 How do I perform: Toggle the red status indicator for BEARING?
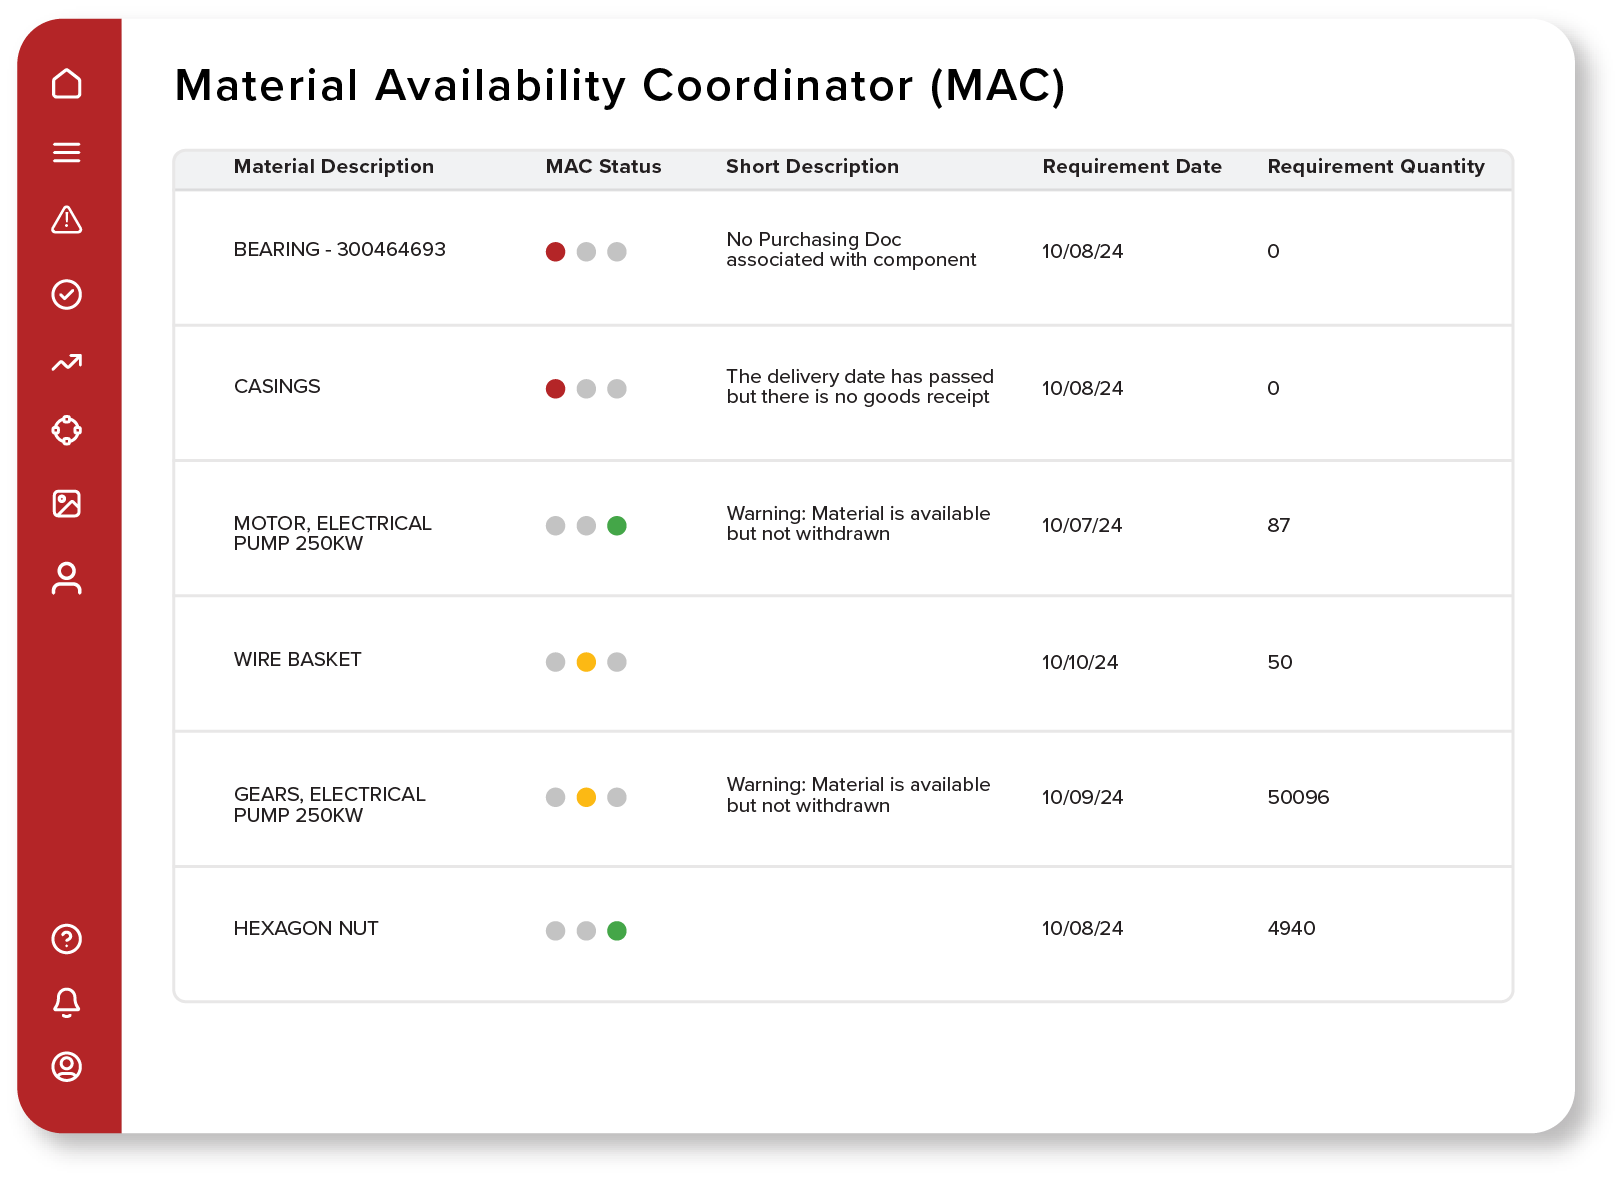(556, 252)
